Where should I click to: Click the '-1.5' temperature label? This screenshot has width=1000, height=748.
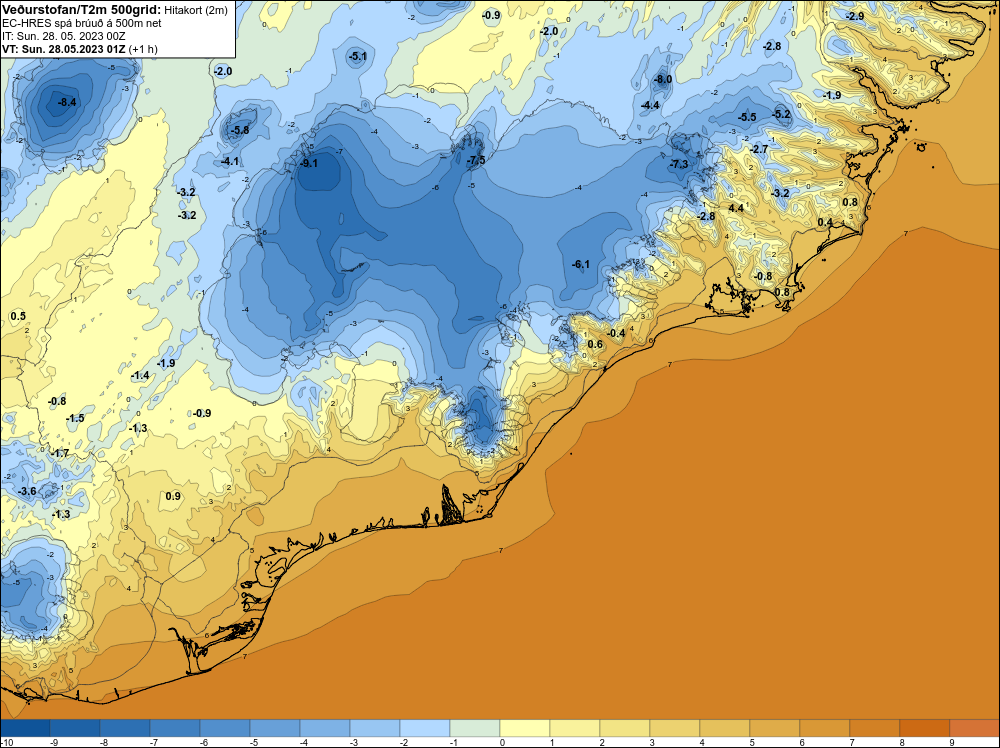pos(75,418)
